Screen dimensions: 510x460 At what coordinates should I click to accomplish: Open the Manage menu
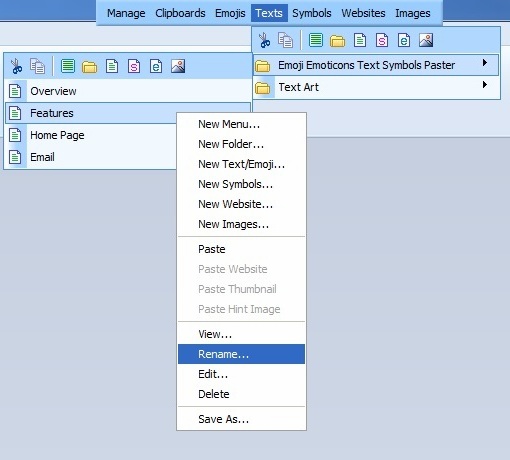126,13
